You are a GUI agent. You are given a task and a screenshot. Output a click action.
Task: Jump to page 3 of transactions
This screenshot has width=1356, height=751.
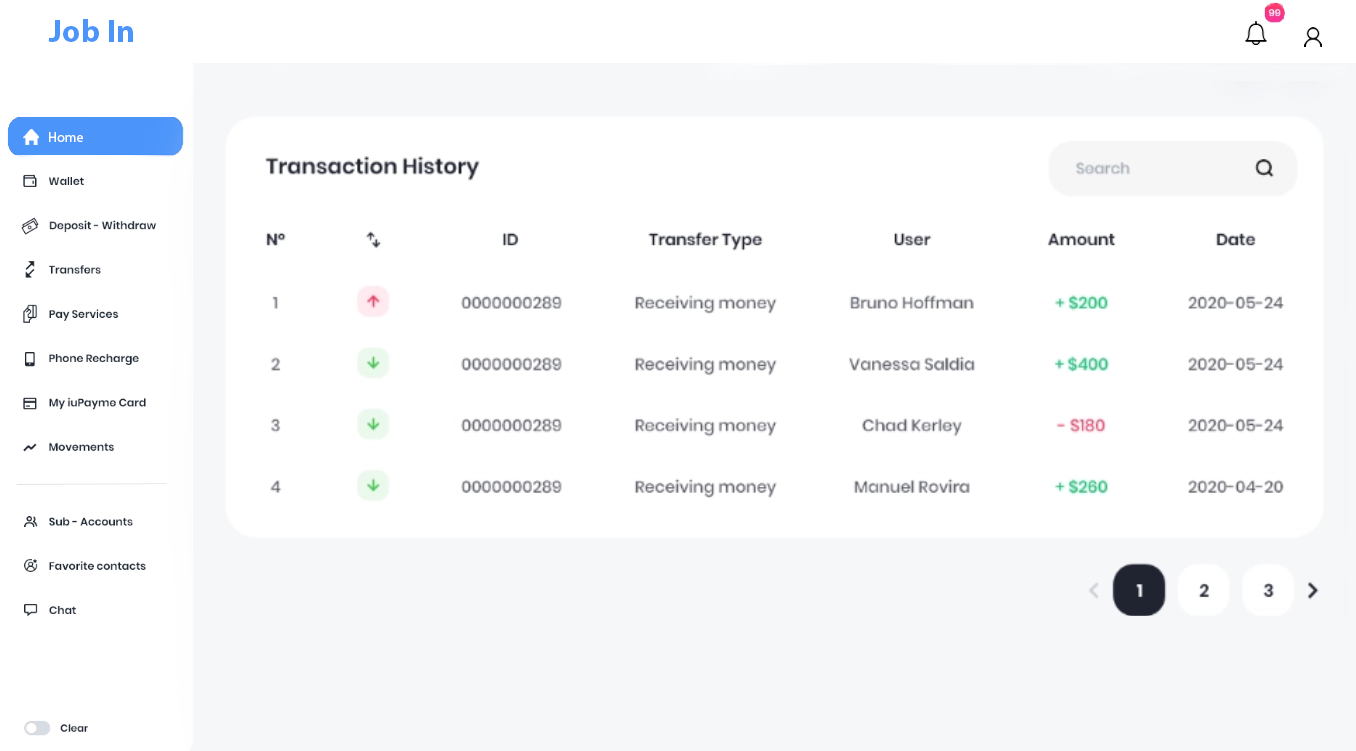(1267, 590)
